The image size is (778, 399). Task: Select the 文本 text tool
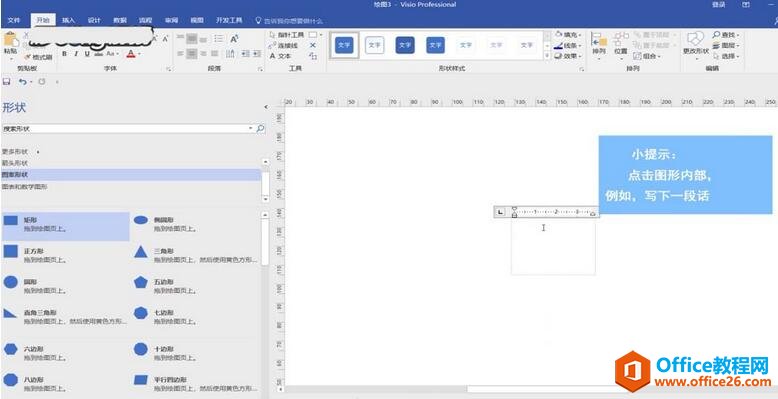(x=280, y=56)
